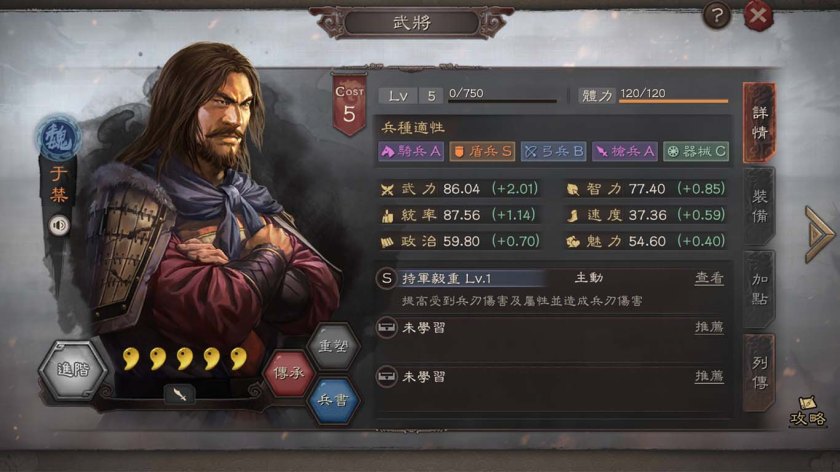This screenshot has width=840, height=472.
Task: Click 查看 link for 持軍毅重 skill
Action: (x=709, y=278)
